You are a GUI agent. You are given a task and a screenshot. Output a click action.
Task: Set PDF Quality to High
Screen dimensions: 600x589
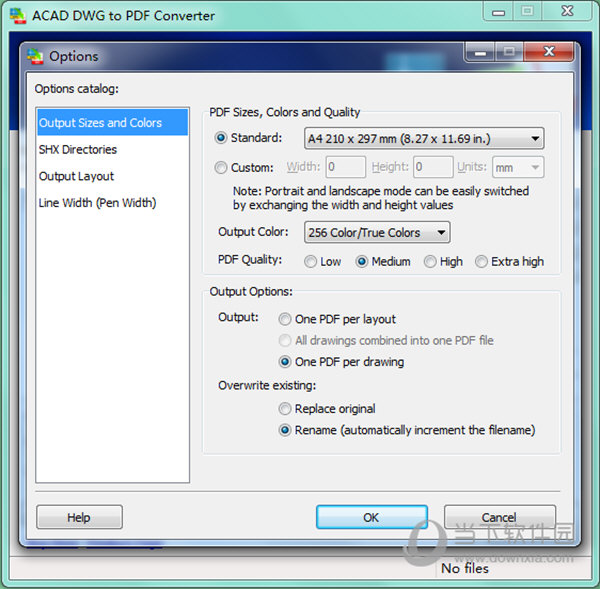[430, 262]
